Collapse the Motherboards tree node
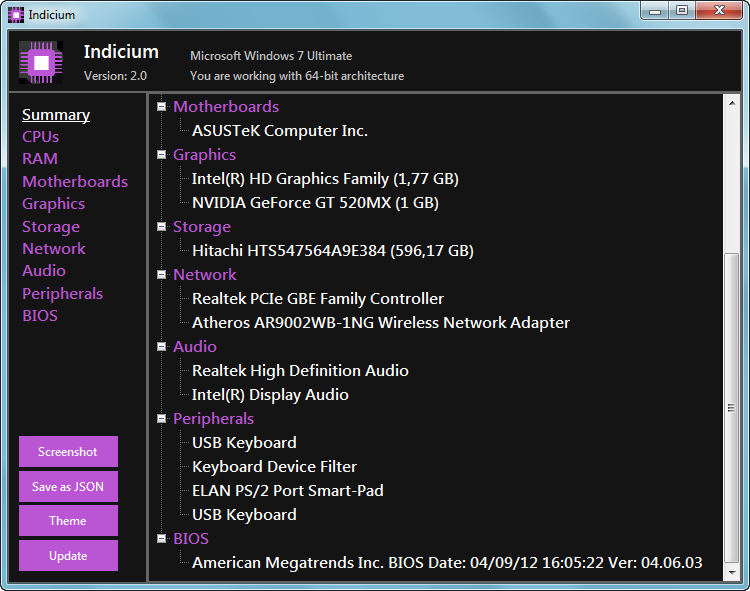 coord(162,107)
